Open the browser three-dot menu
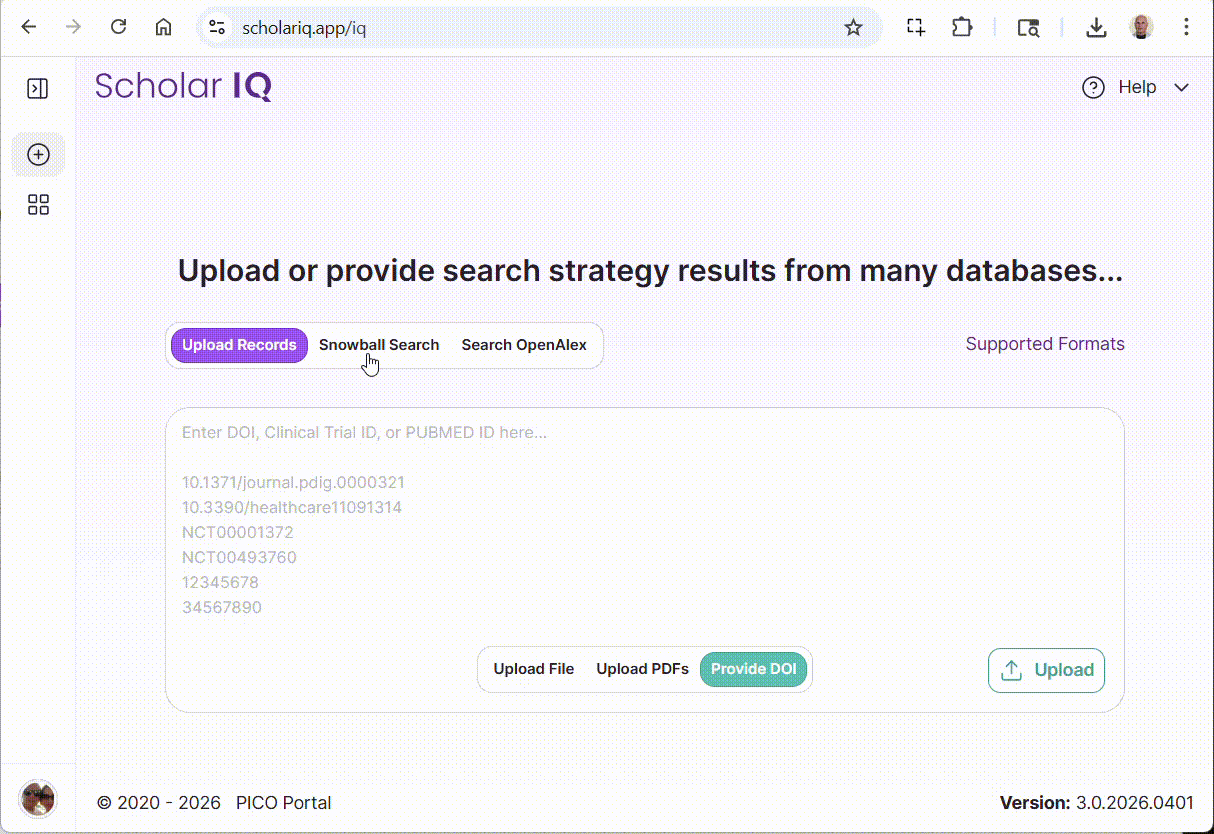 pos(1186,27)
